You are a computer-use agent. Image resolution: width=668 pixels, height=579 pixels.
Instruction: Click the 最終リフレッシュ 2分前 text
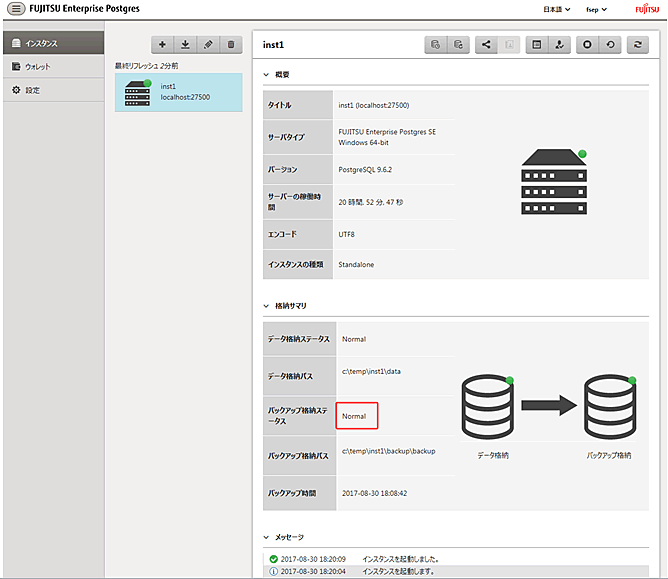pos(147,66)
